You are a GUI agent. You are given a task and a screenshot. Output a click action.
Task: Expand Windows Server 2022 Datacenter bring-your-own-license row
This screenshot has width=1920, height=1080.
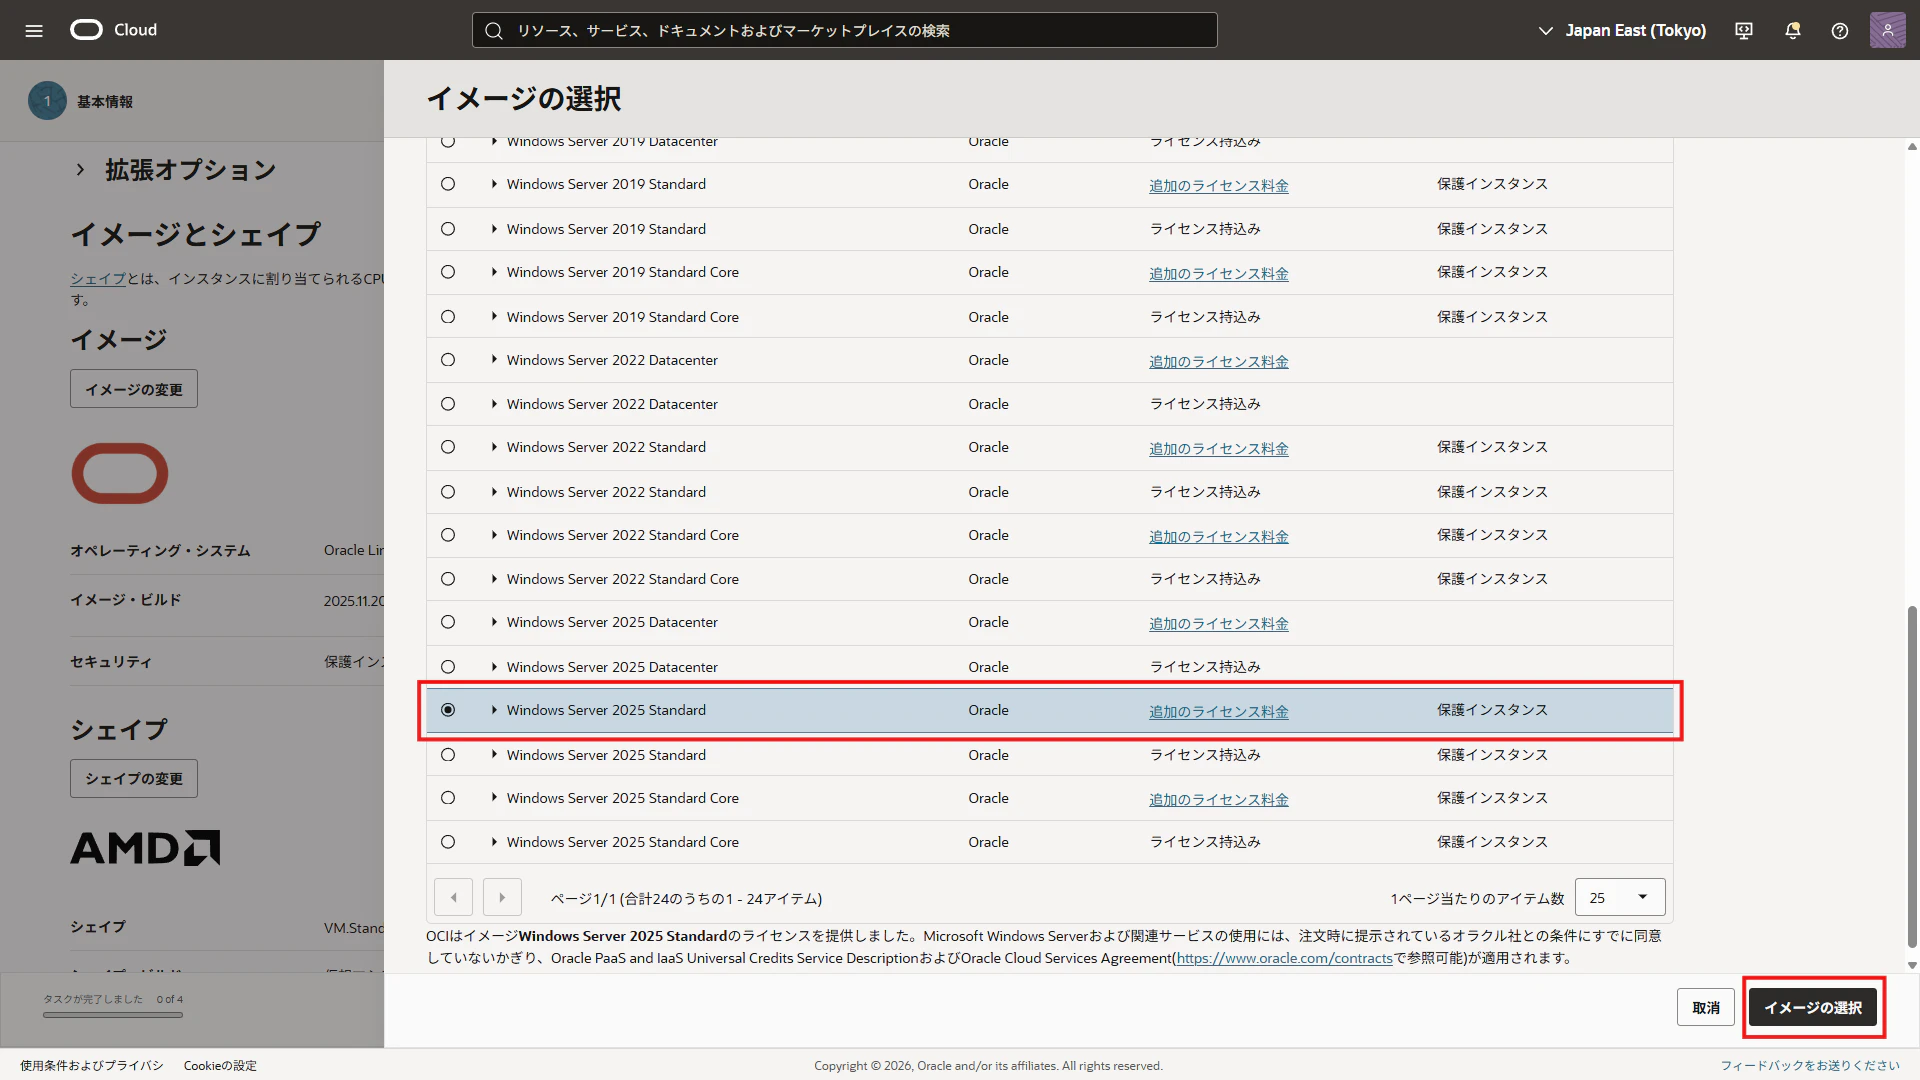[494, 404]
